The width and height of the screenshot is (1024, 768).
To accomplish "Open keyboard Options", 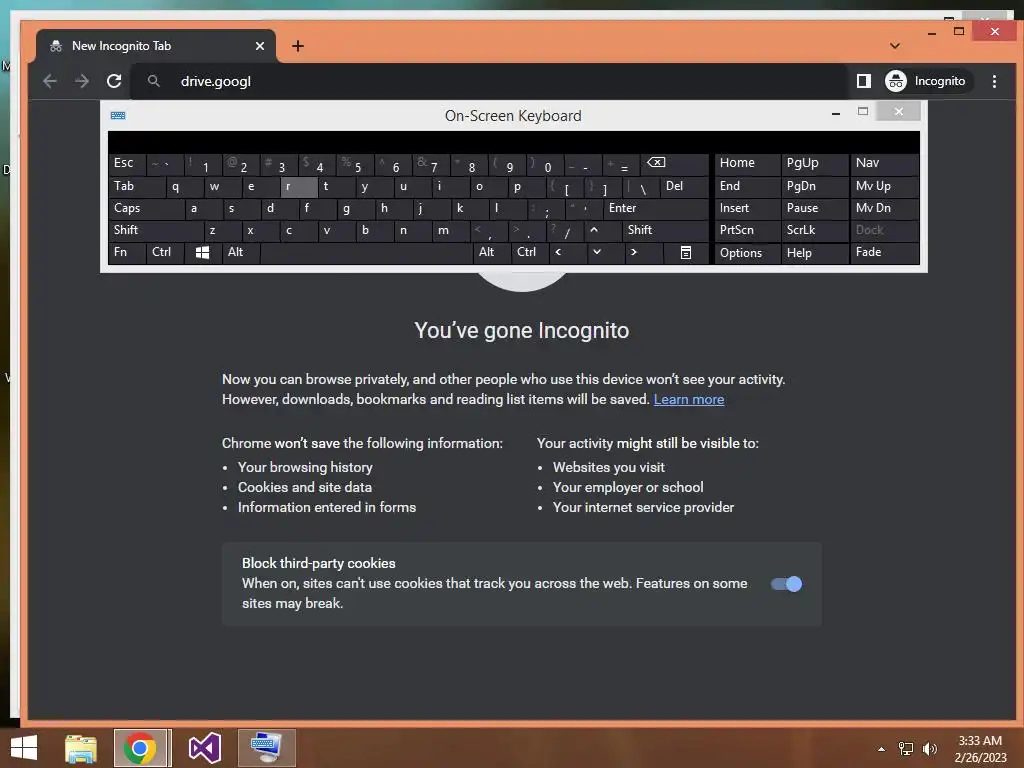I will pyautogui.click(x=747, y=253).
